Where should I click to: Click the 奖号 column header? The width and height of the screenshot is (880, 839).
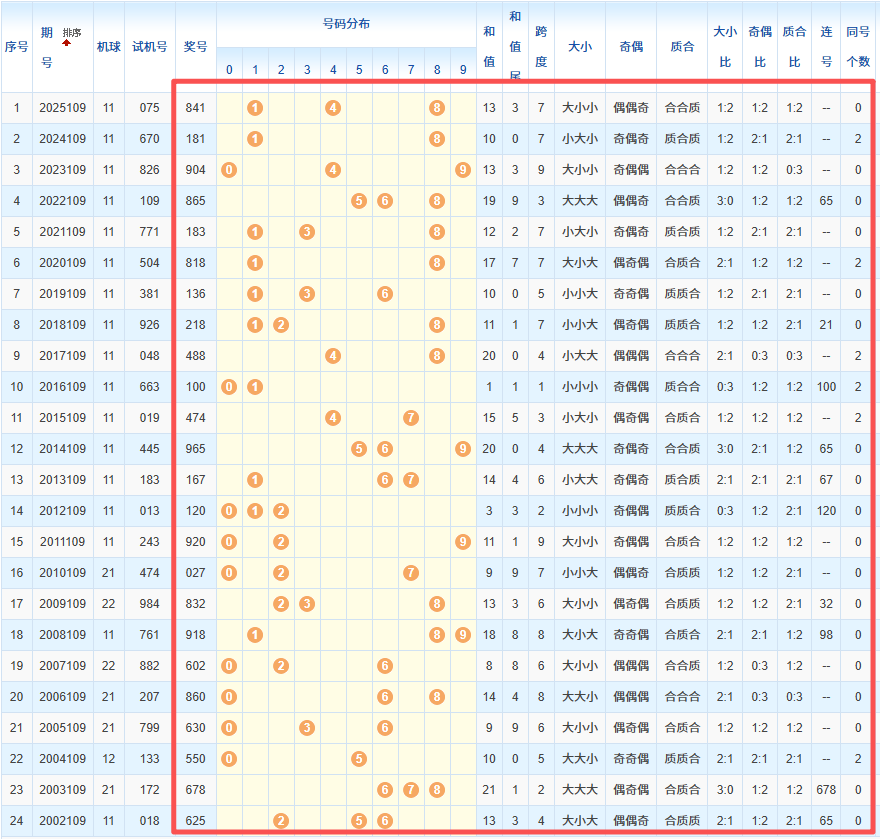tap(196, 46)
